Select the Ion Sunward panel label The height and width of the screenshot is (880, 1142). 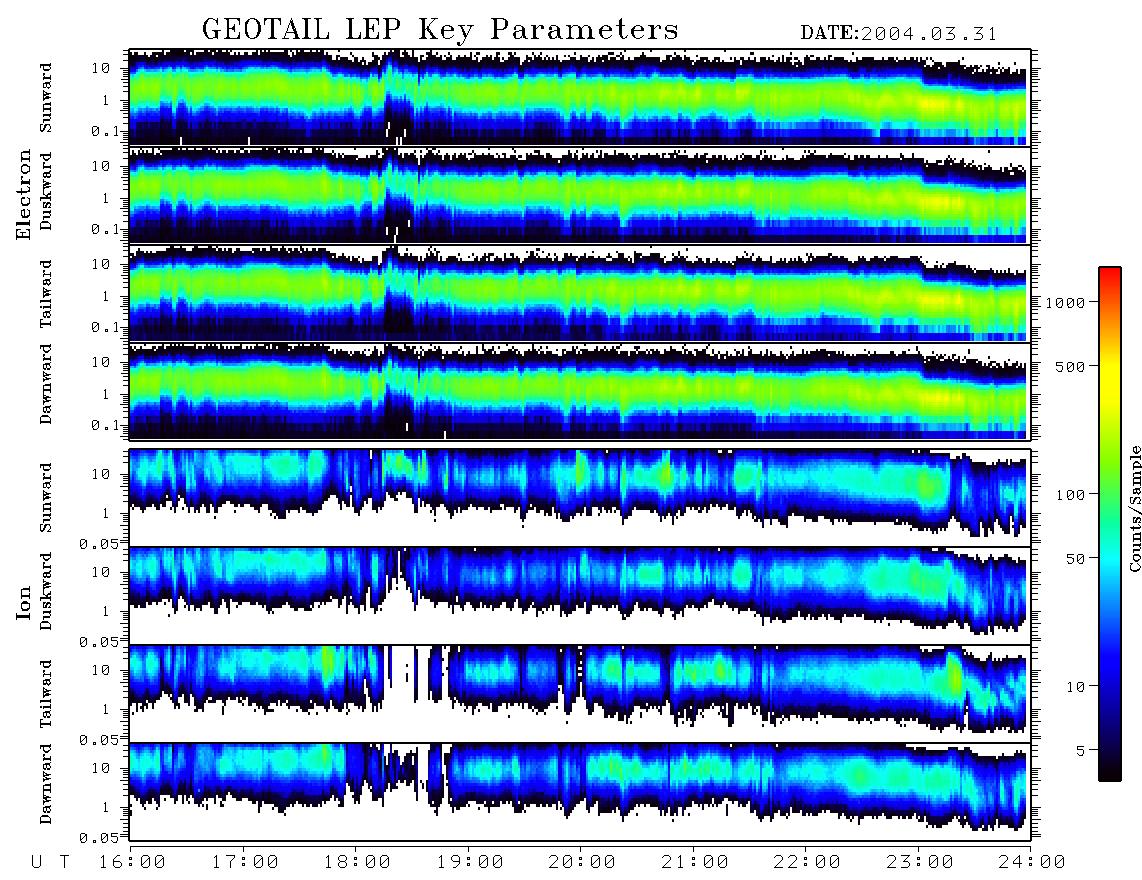point(46,497)
